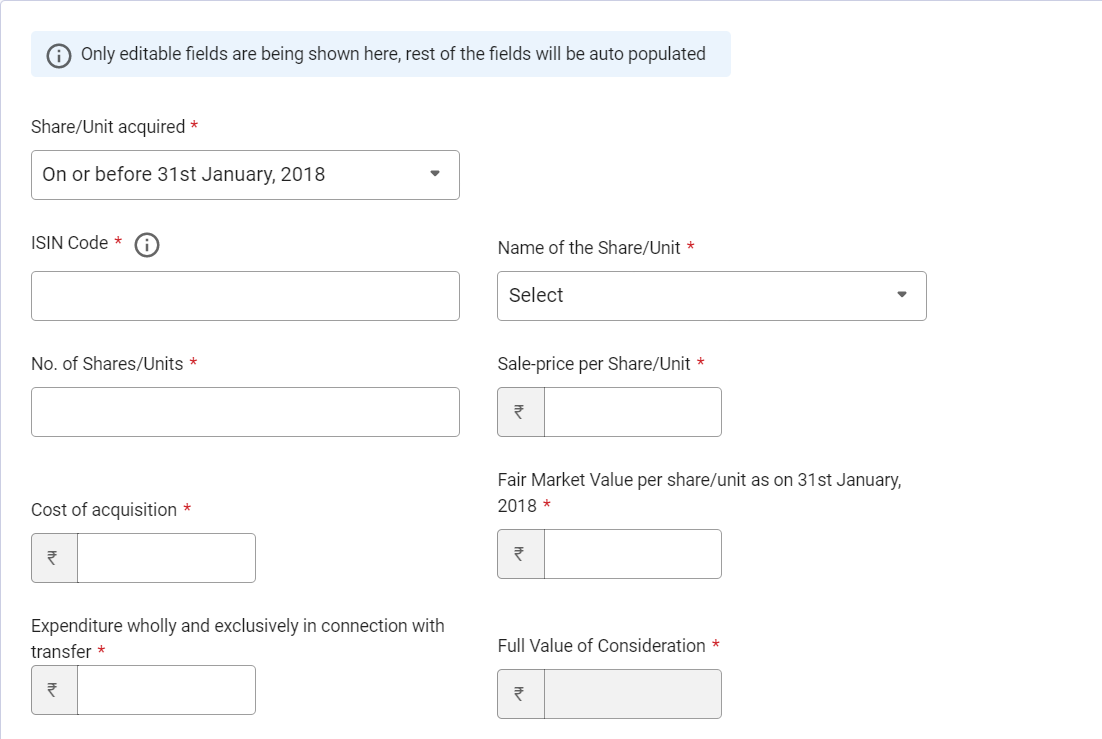
Task: Click the greyed Full Value of Consideration field
Action: (633, 694)
